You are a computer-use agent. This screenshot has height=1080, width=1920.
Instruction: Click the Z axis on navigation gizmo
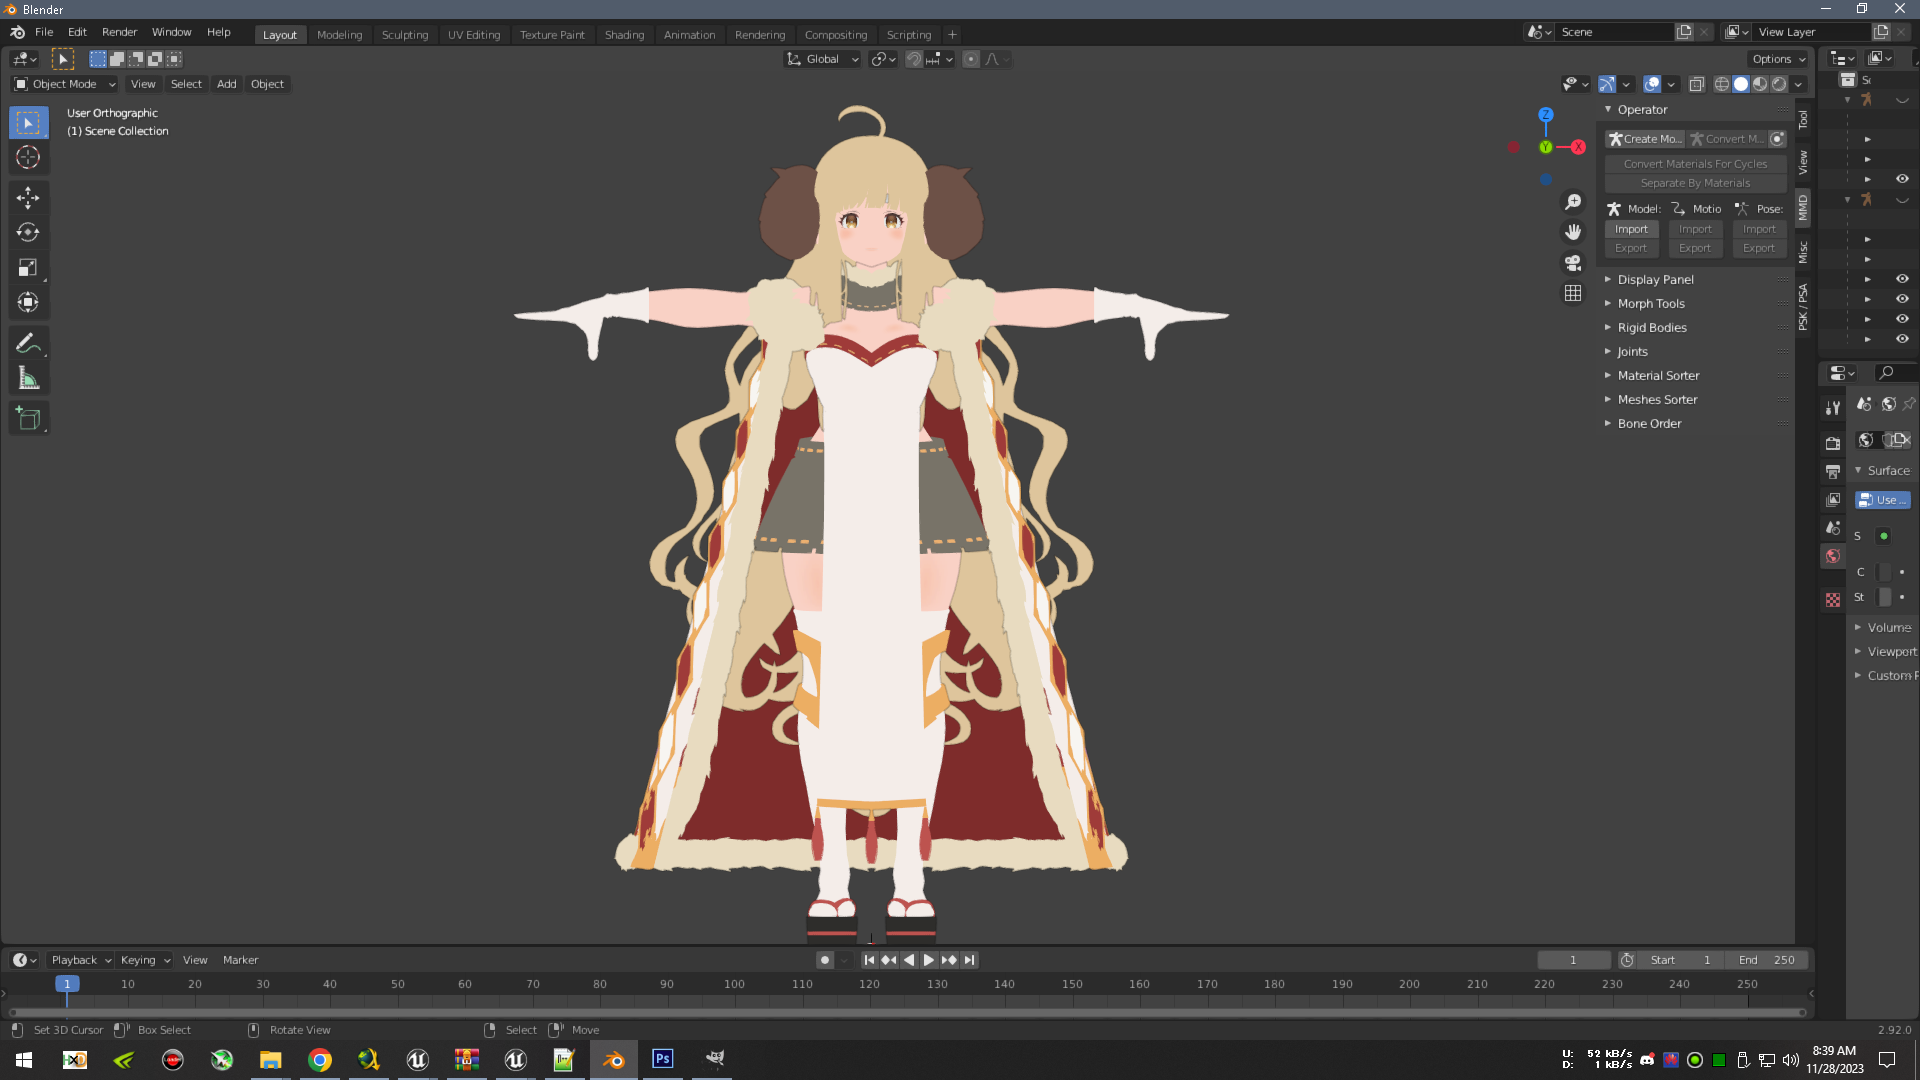1546,115
